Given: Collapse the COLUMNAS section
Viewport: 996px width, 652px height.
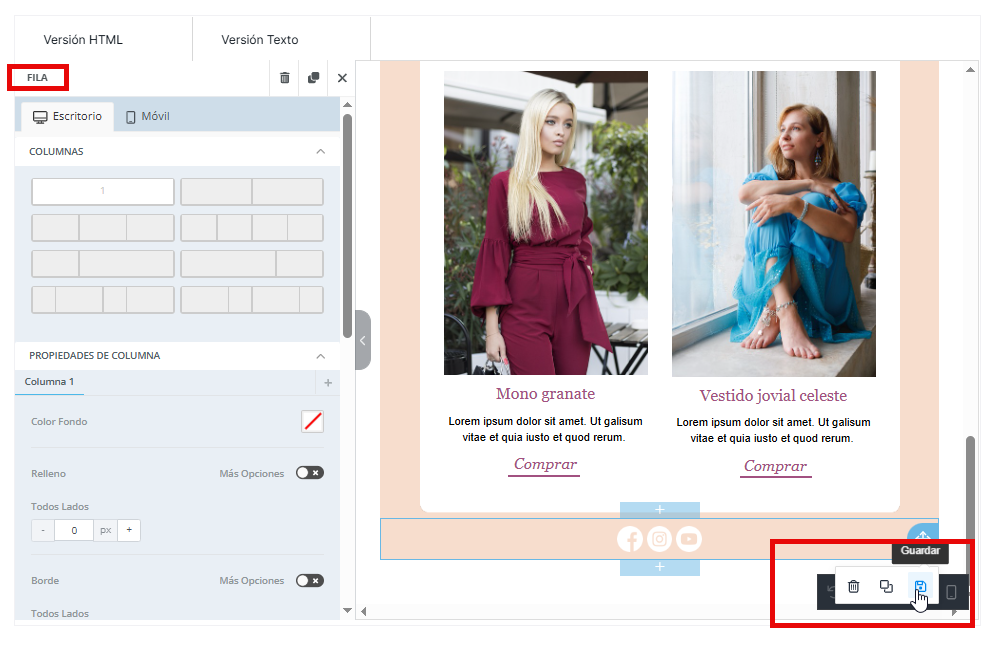Looking at the screenshot, I should pyautogui.click(x=320, y=152).
